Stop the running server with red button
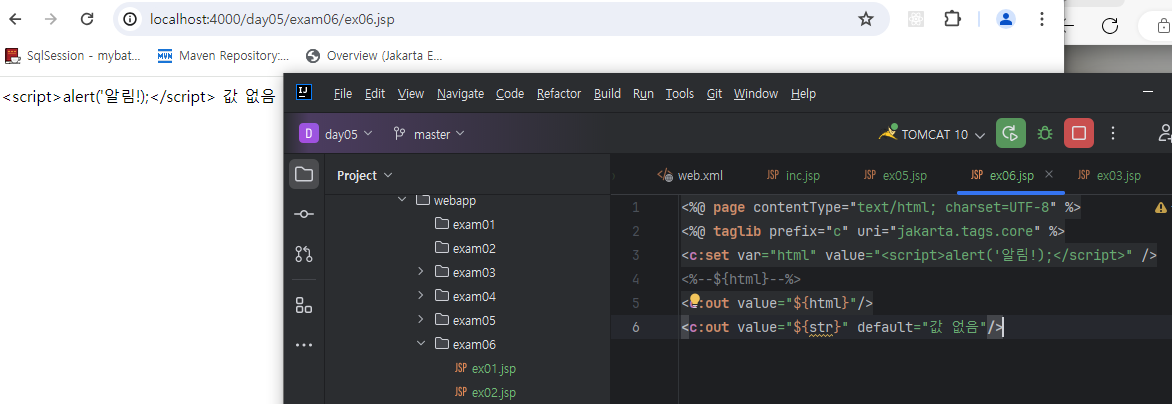 coord(1079,134)
